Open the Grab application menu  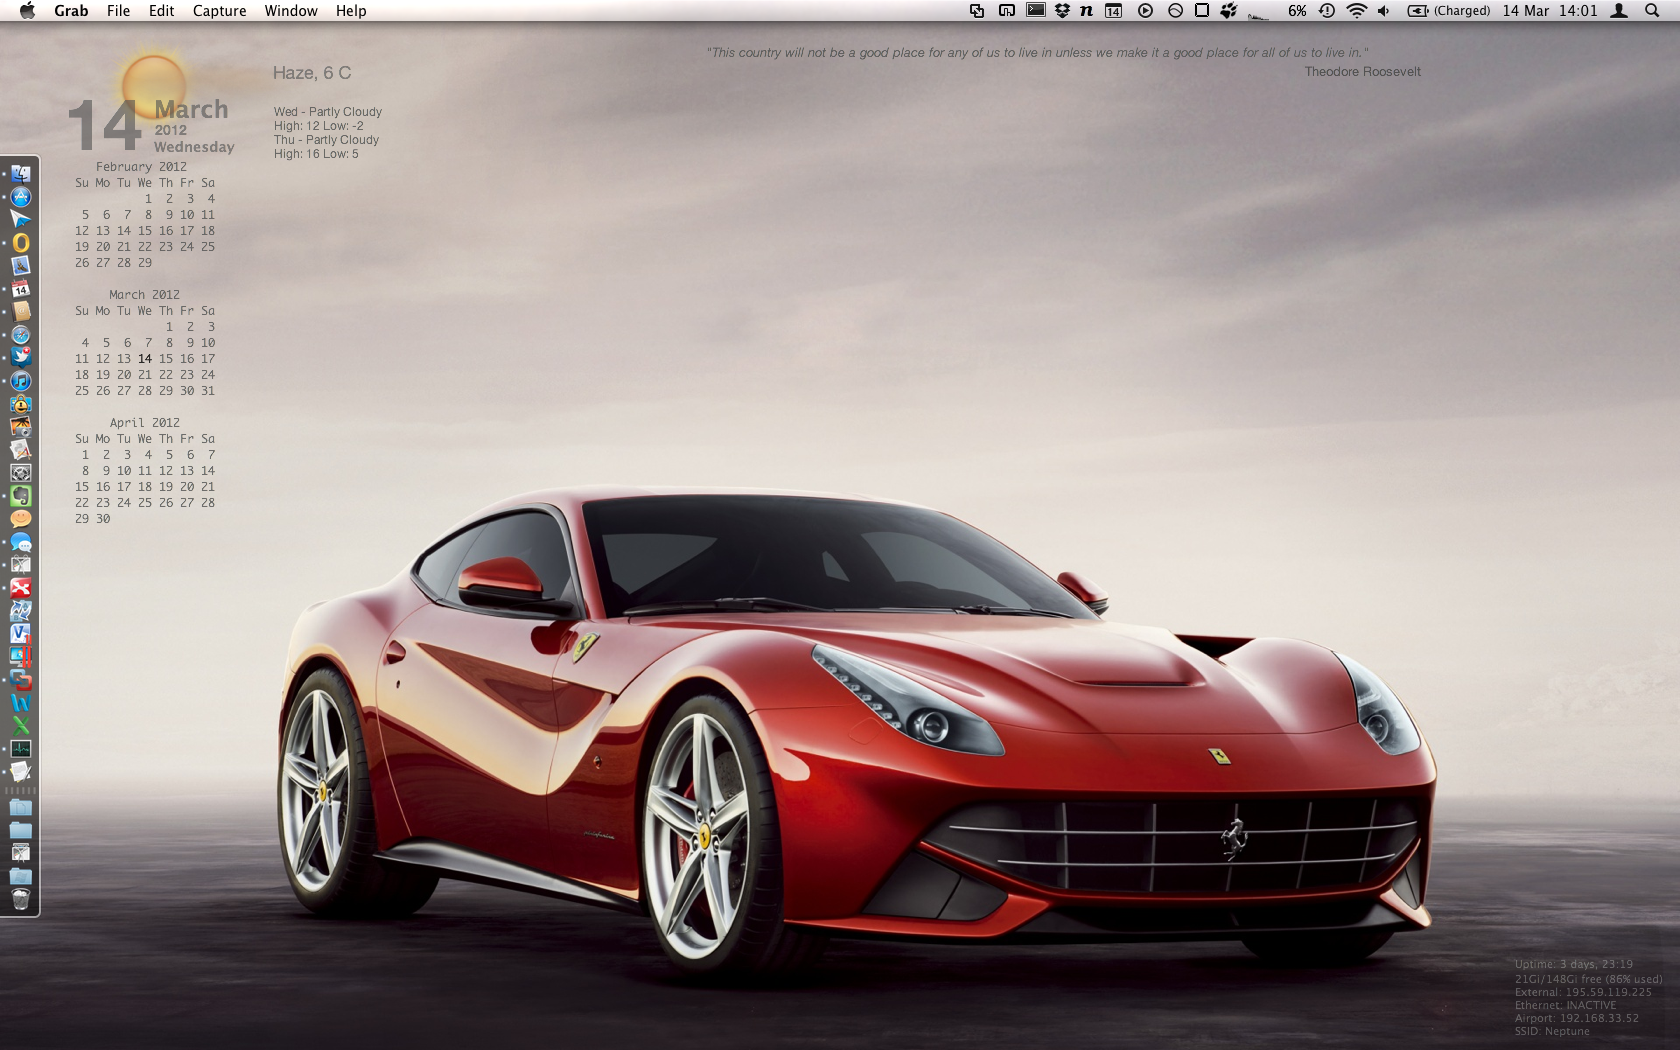pos(71,11)
